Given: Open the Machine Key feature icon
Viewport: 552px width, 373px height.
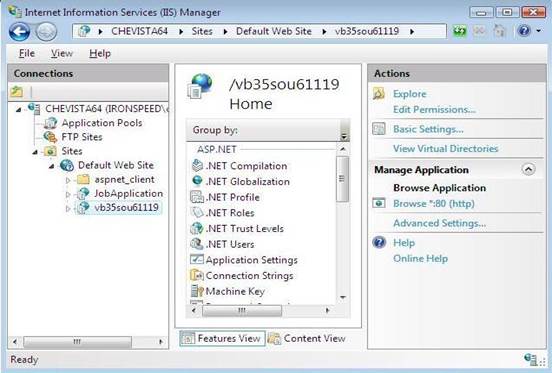Looking at the screenshot, I should [x=197, y=291].
